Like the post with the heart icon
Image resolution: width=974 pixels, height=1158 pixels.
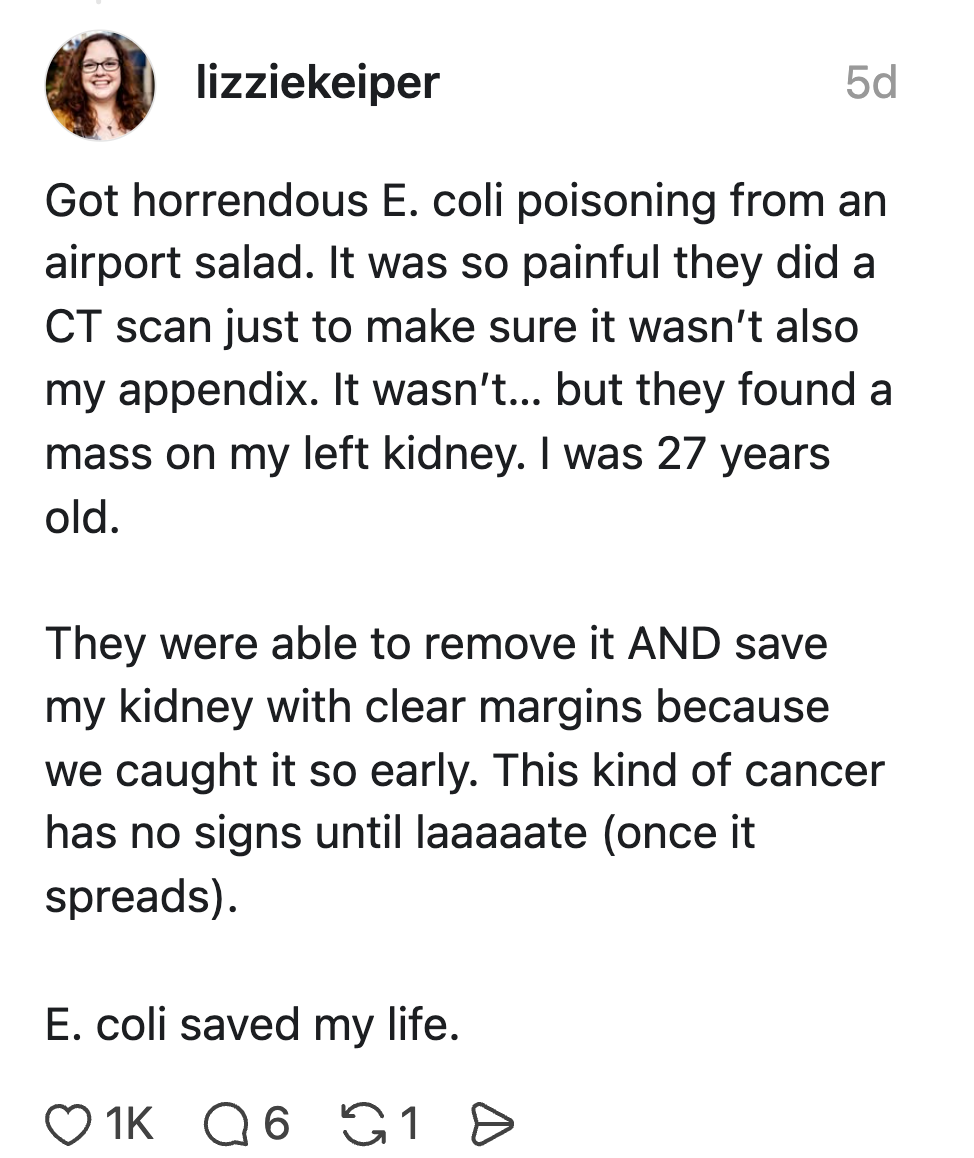pyautogui.click(x=68, y=1123)
